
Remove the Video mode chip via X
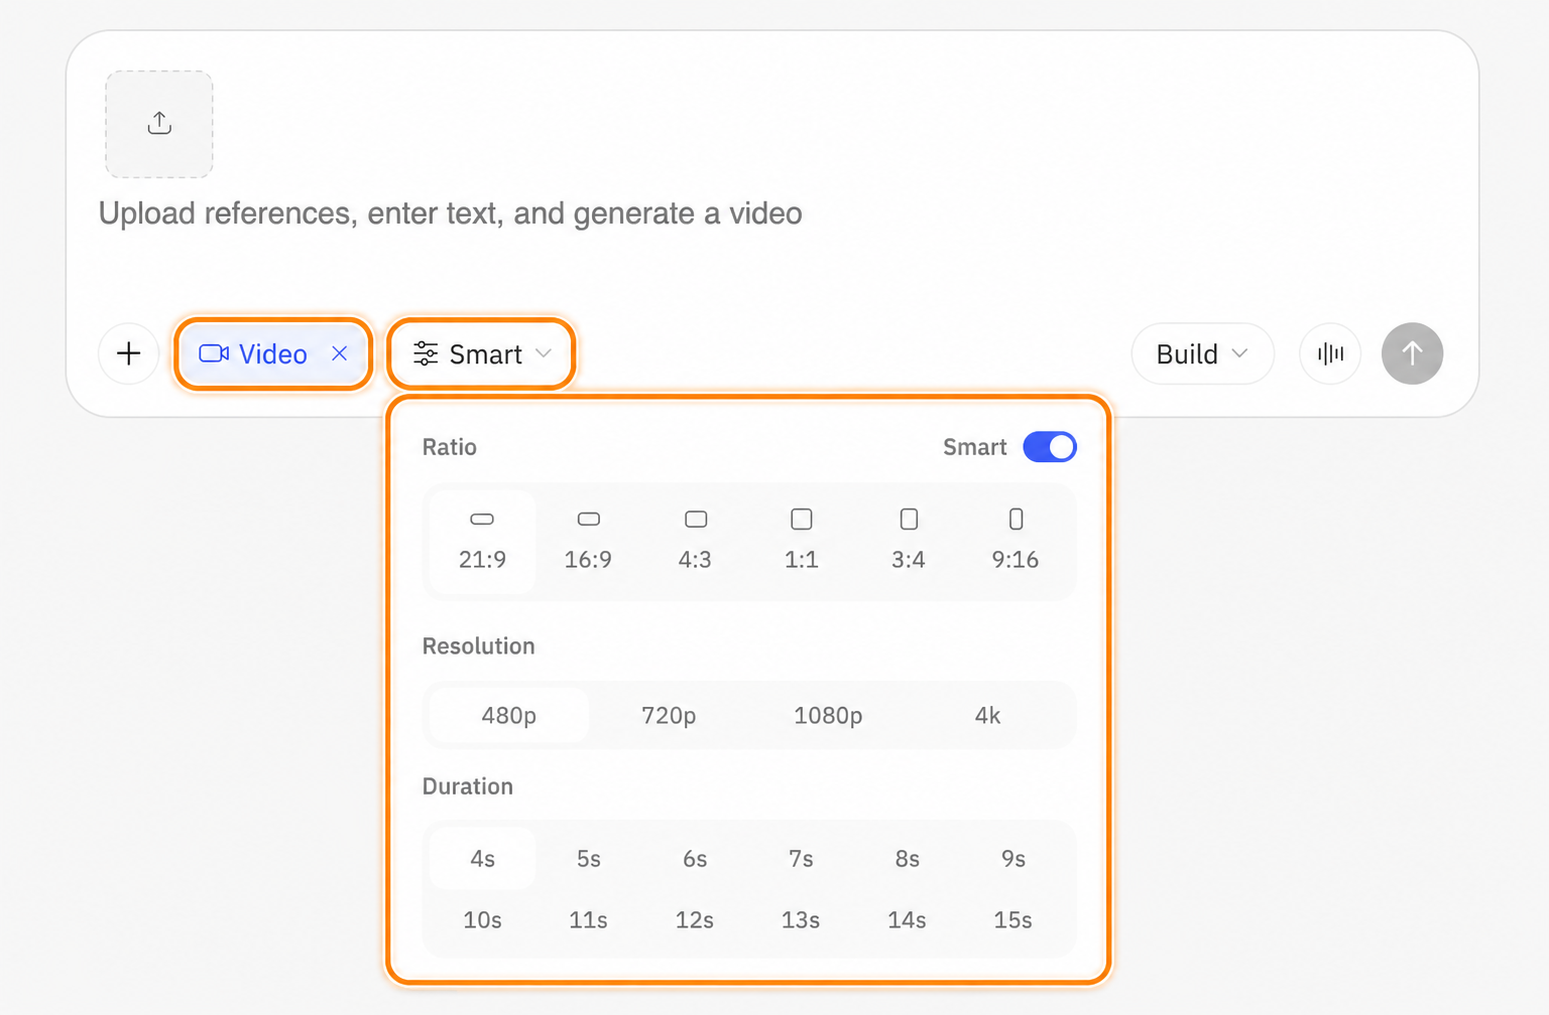pos(340,353)
